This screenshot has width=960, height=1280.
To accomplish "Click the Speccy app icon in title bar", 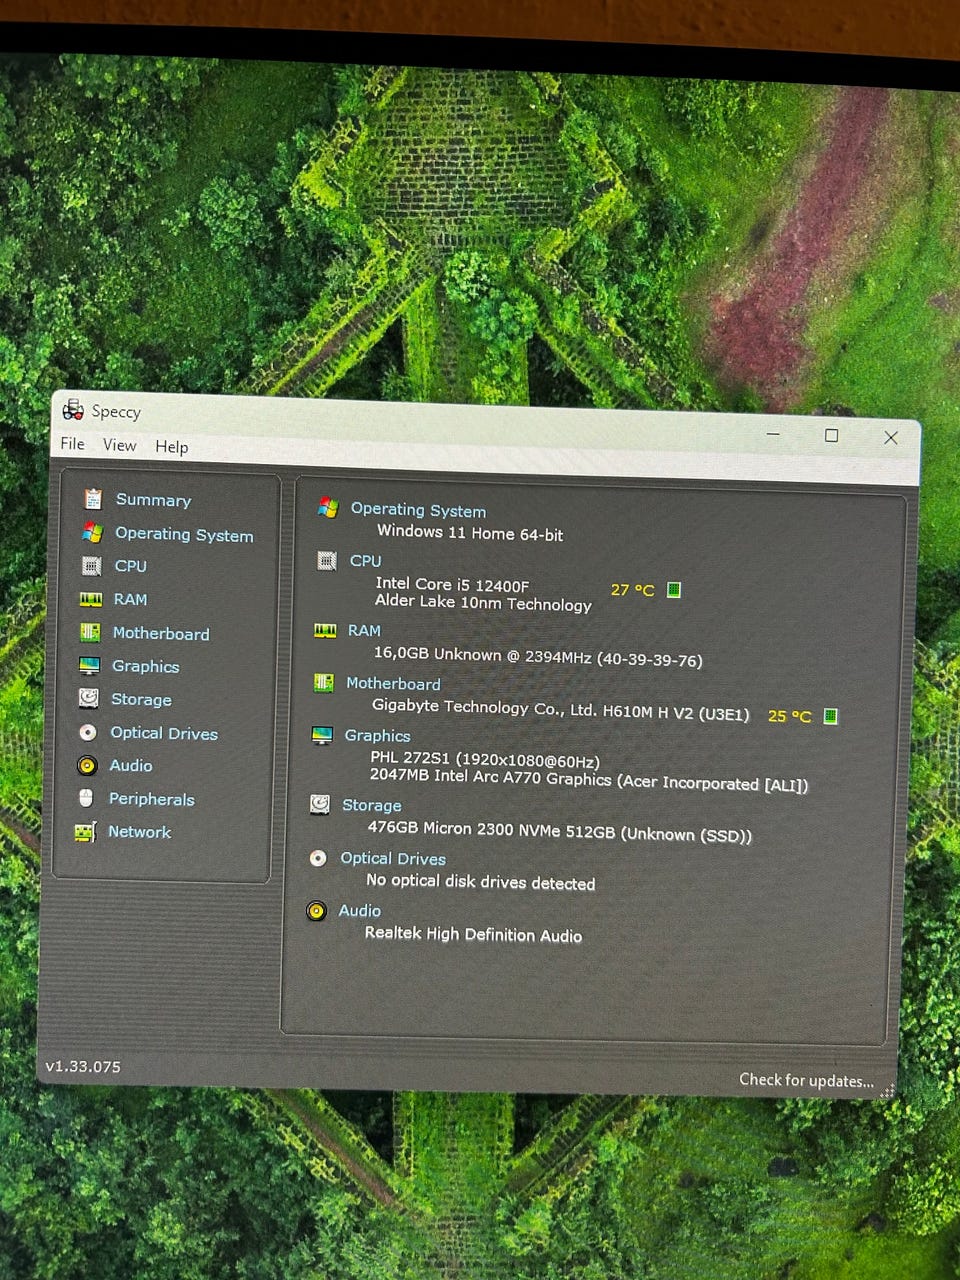I will (73, 409).
